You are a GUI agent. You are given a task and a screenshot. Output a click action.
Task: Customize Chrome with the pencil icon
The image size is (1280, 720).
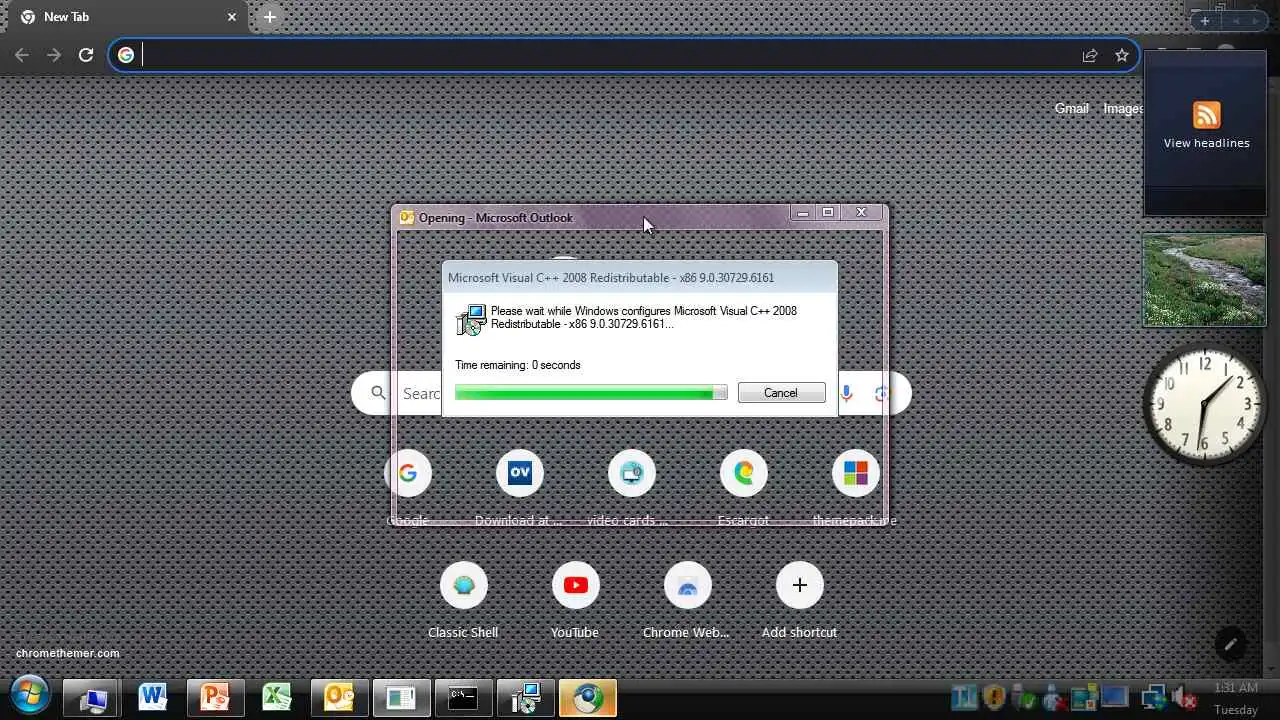coord(1231,644)
